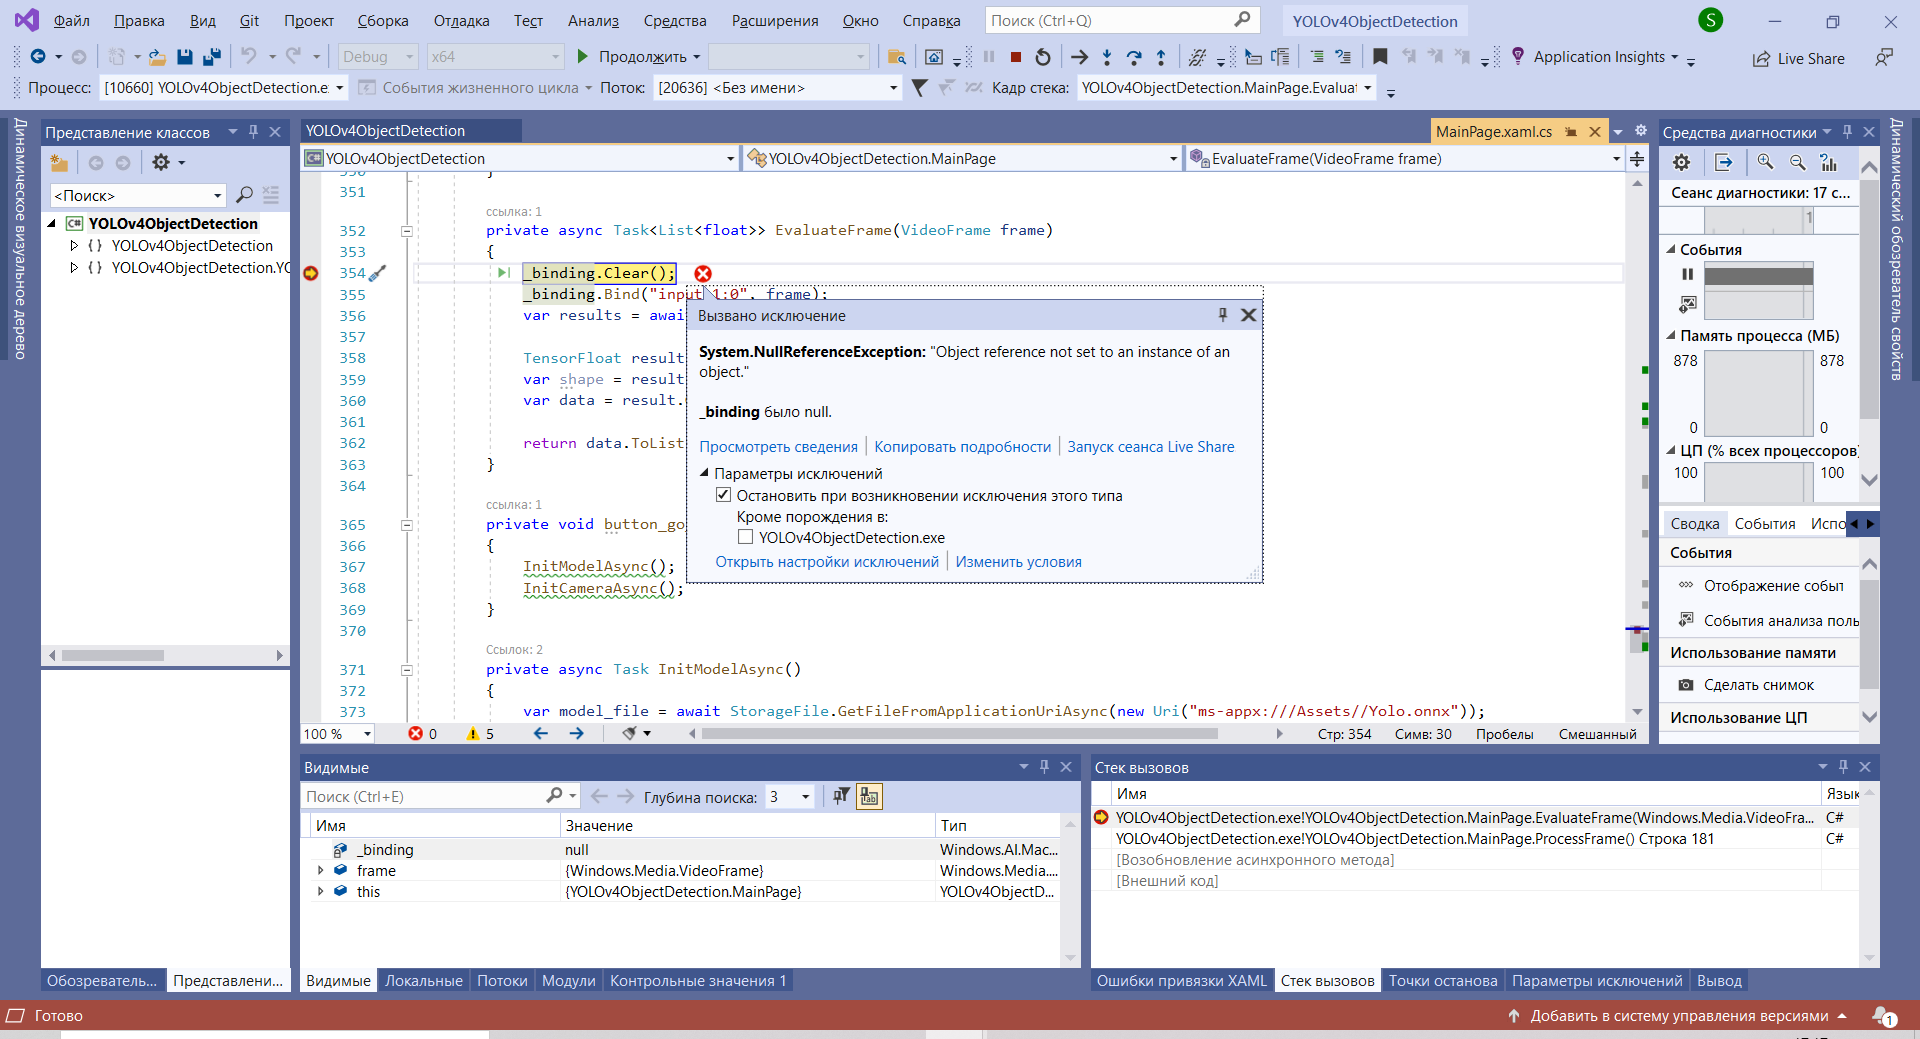Click the Send Feedback icon

(x=1884, y=58)
